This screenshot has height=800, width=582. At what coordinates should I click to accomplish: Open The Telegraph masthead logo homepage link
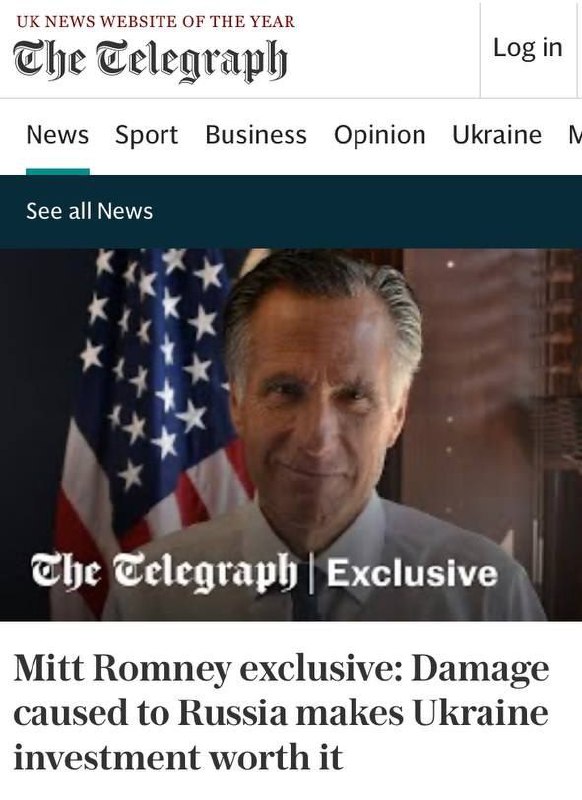click(150, 61)
